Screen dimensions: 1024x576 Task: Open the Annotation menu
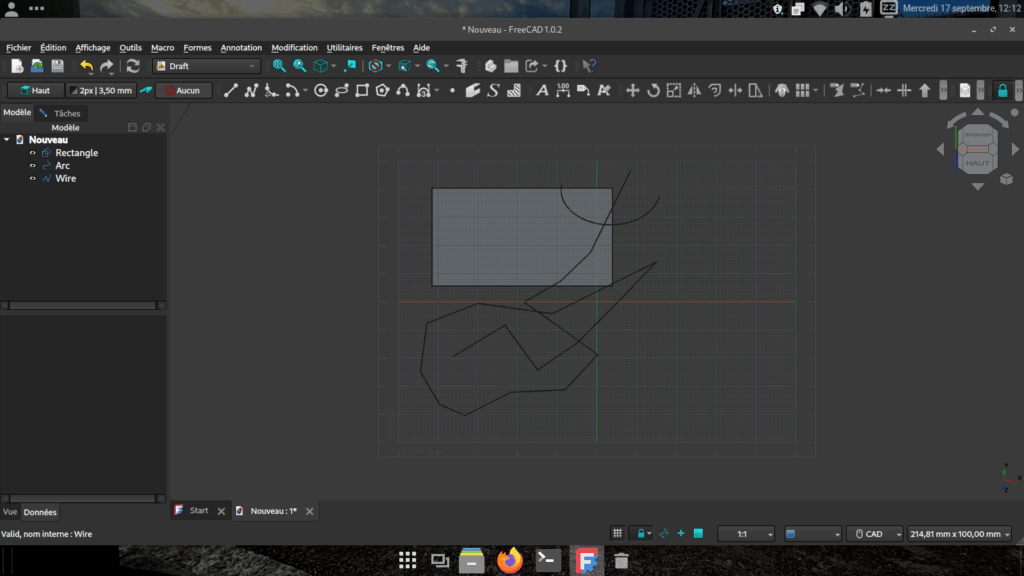click(241, 48)
